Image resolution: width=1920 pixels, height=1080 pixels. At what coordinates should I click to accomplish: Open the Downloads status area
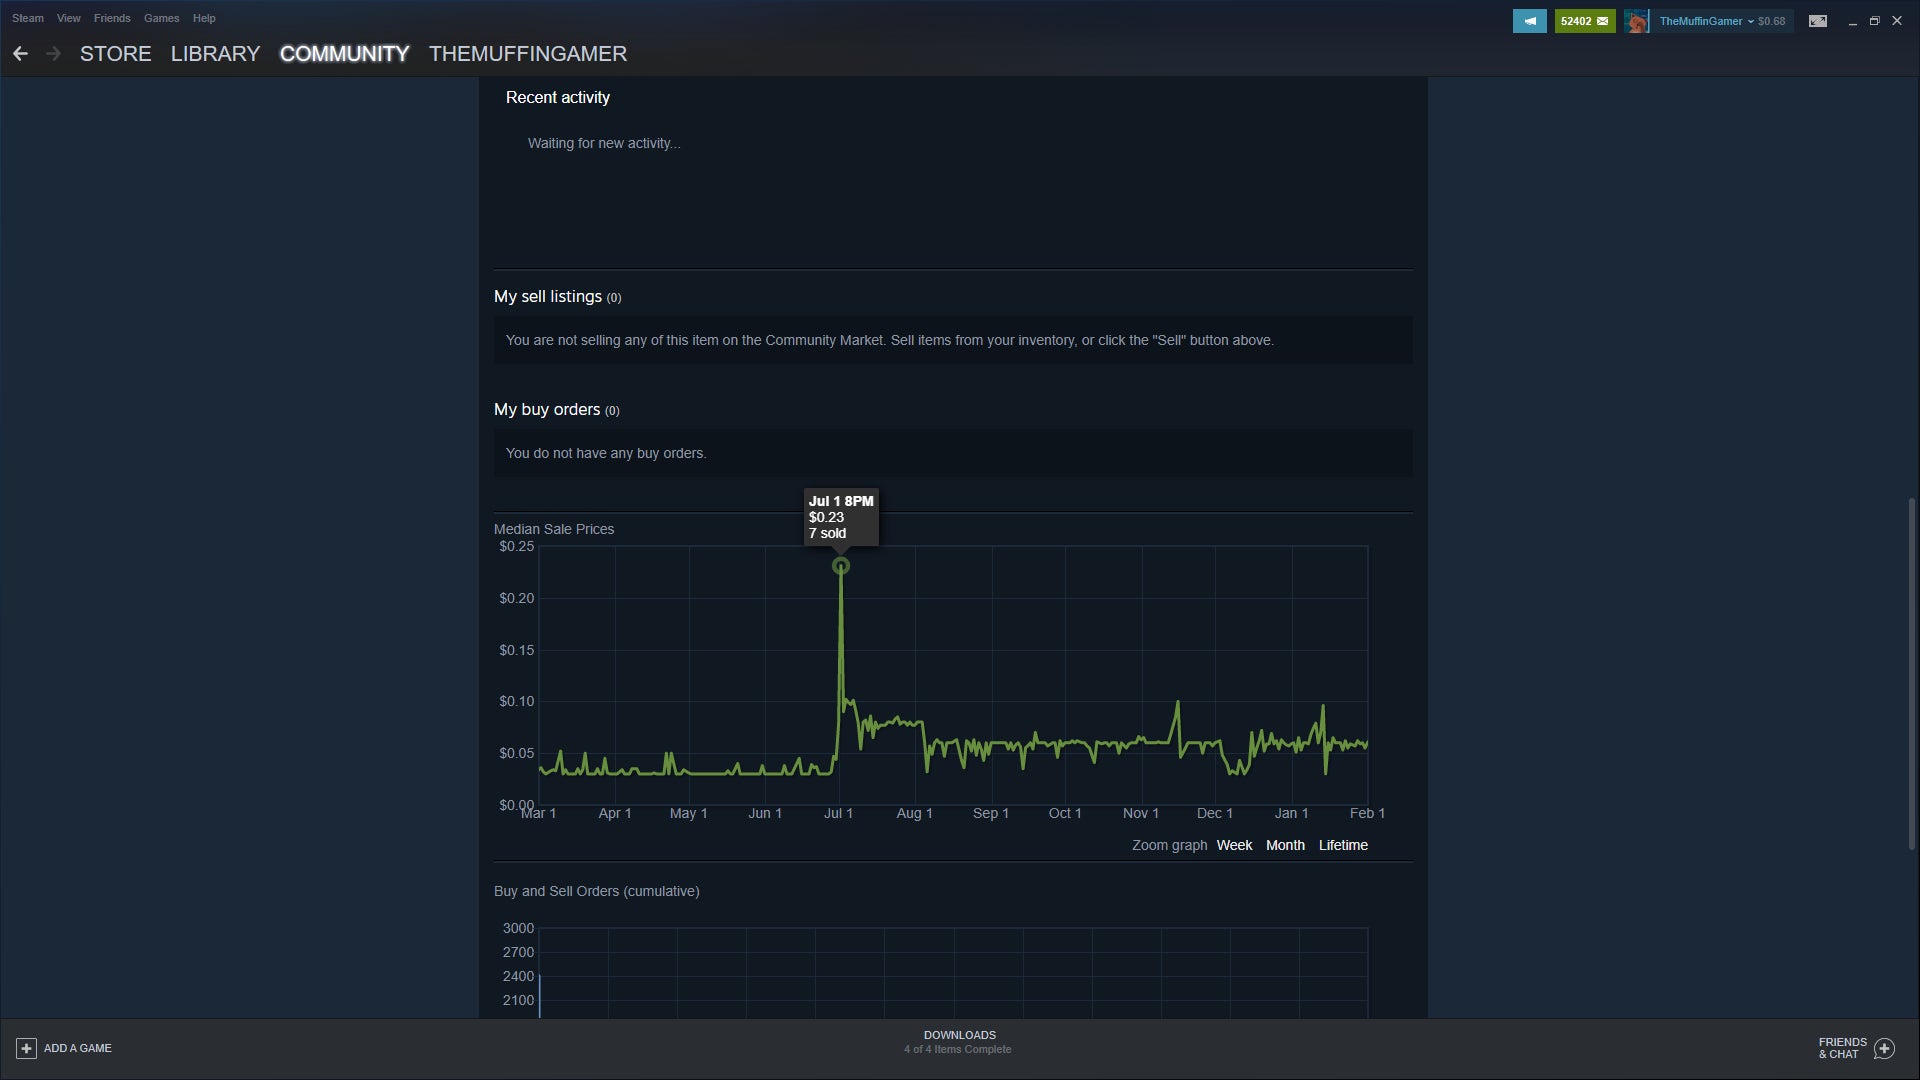pyautogui.click(x=958, y=1041)
